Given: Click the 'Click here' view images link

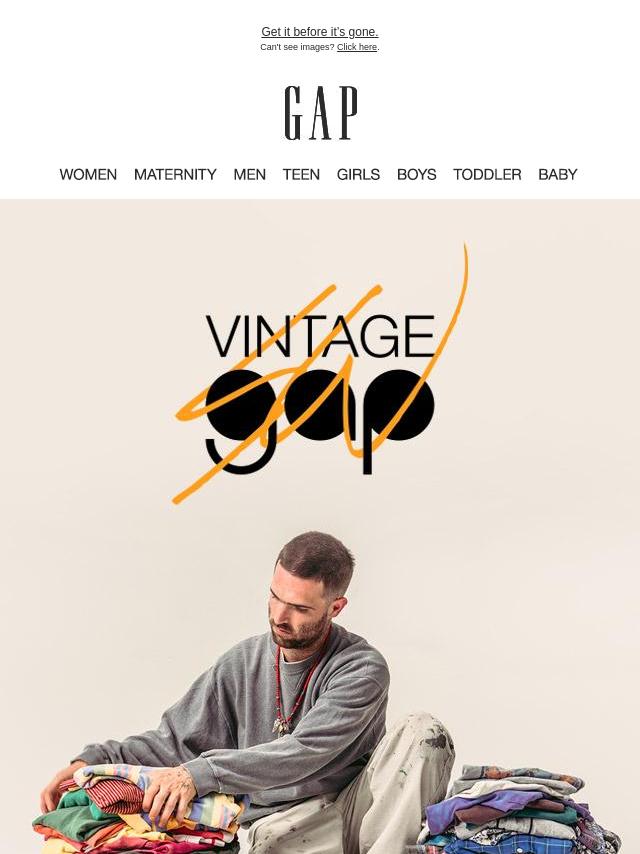Looking at the screenshot, I should click(357, 47).
